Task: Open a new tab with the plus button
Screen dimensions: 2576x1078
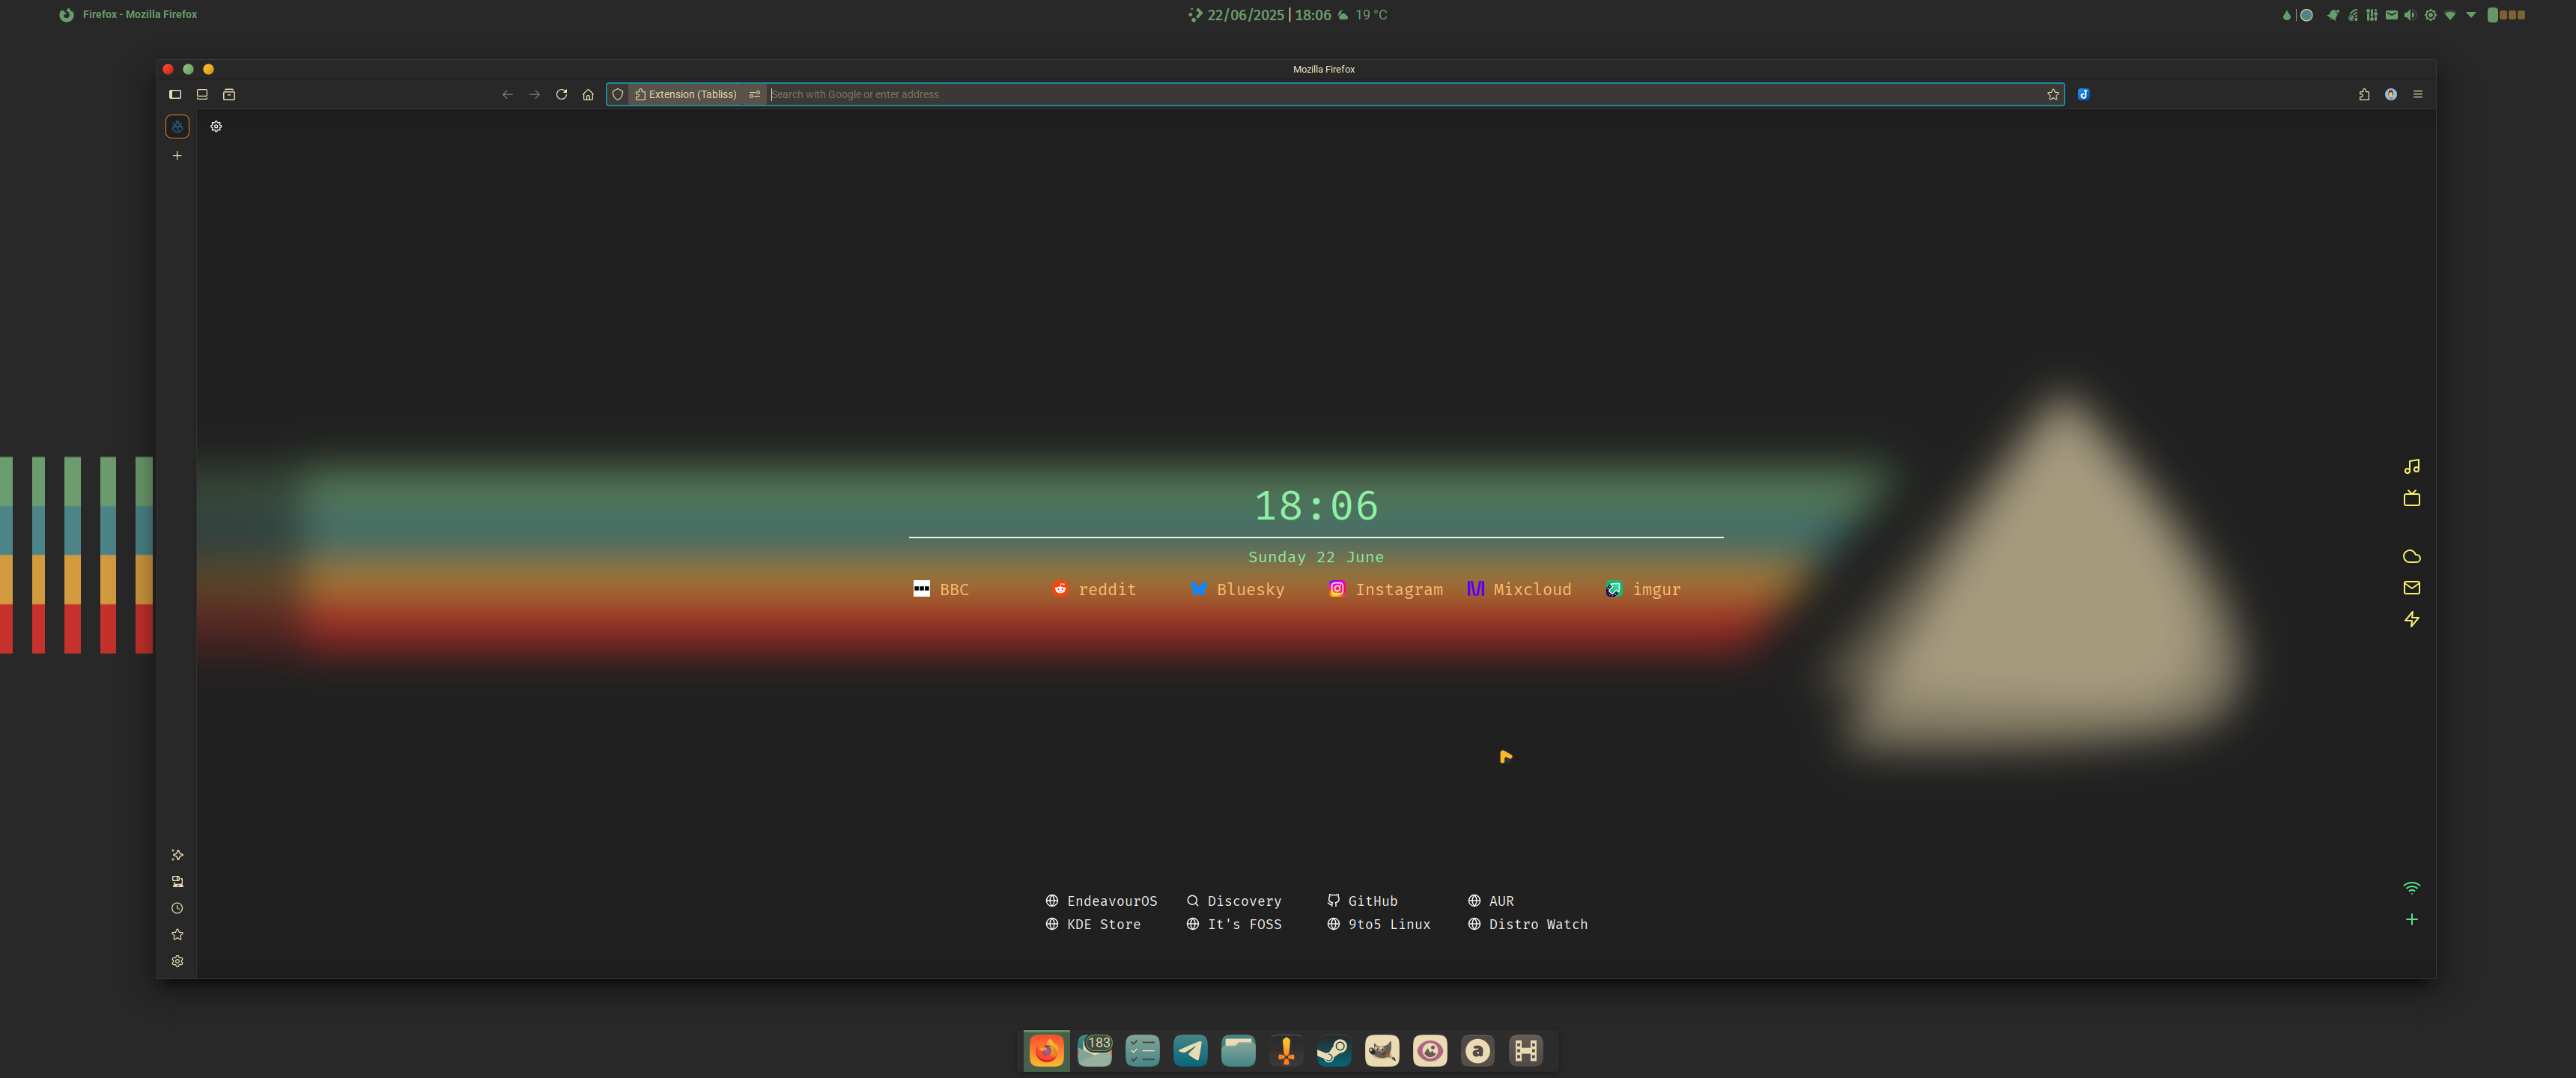Action: 177,155
